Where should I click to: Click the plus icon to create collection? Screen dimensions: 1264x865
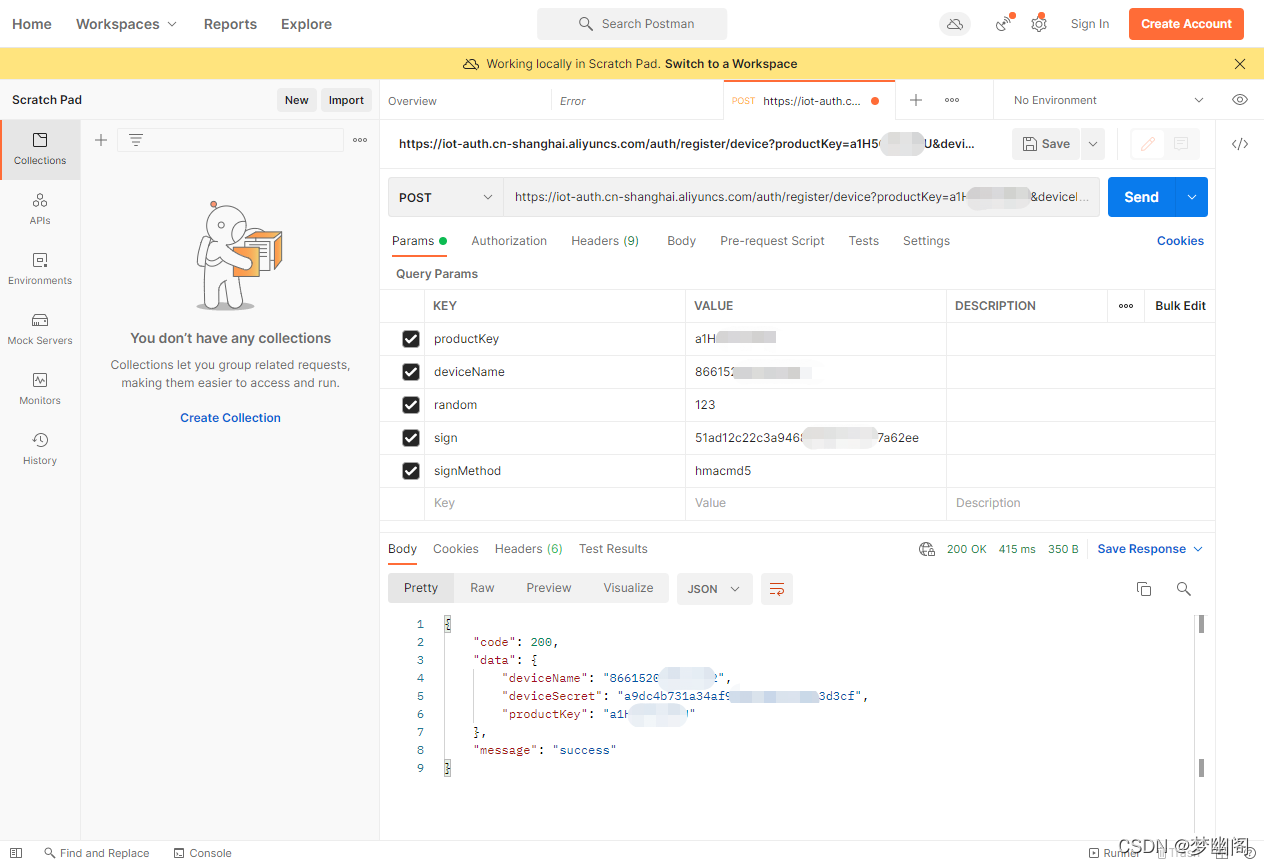(100, 140)
